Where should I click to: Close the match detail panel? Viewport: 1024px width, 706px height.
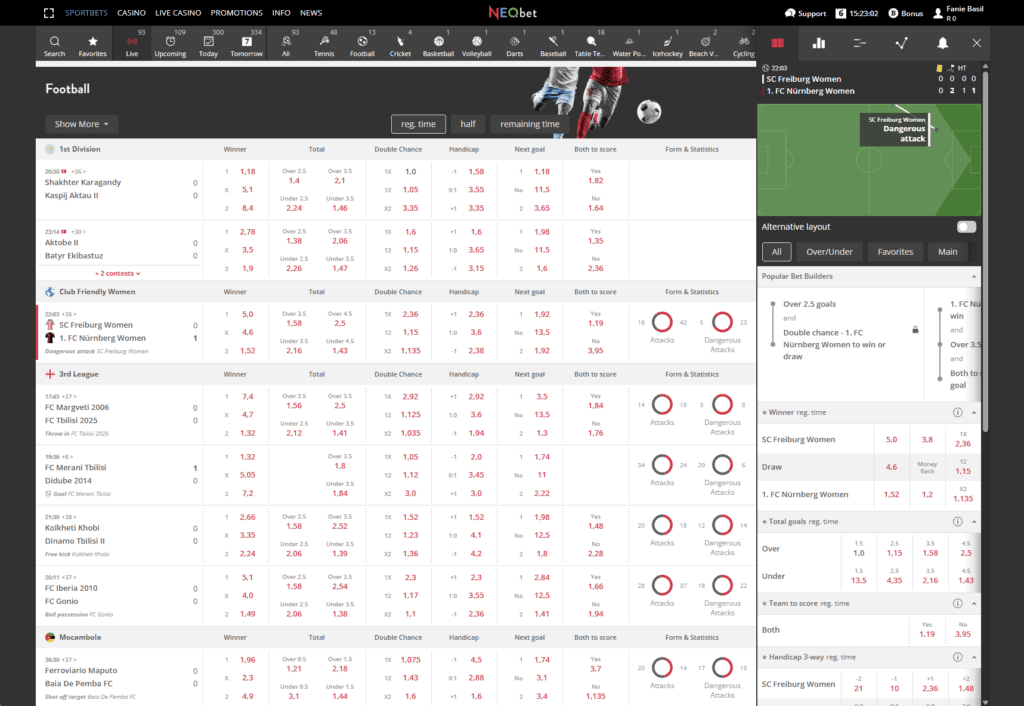(976, 43)
